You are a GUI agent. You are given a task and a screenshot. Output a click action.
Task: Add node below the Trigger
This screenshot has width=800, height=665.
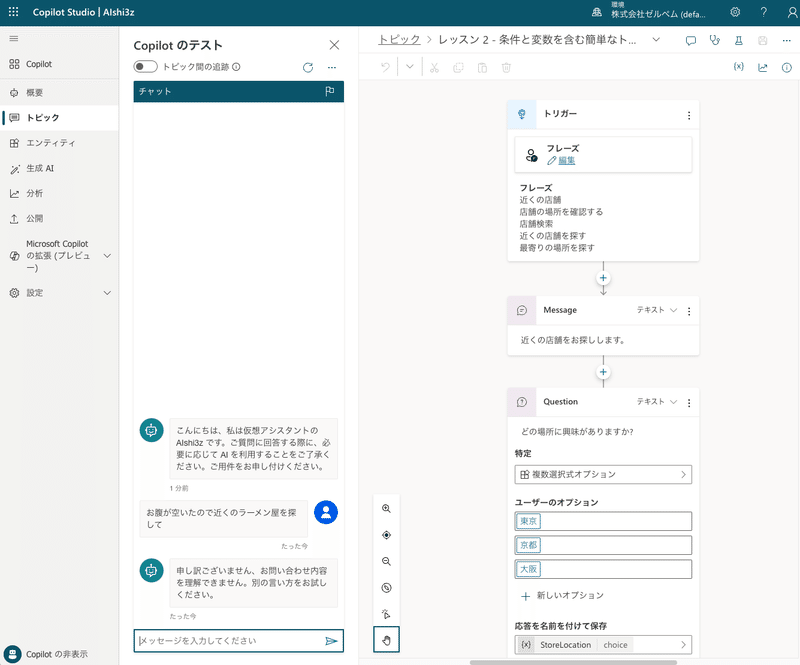tap(603, 278)
